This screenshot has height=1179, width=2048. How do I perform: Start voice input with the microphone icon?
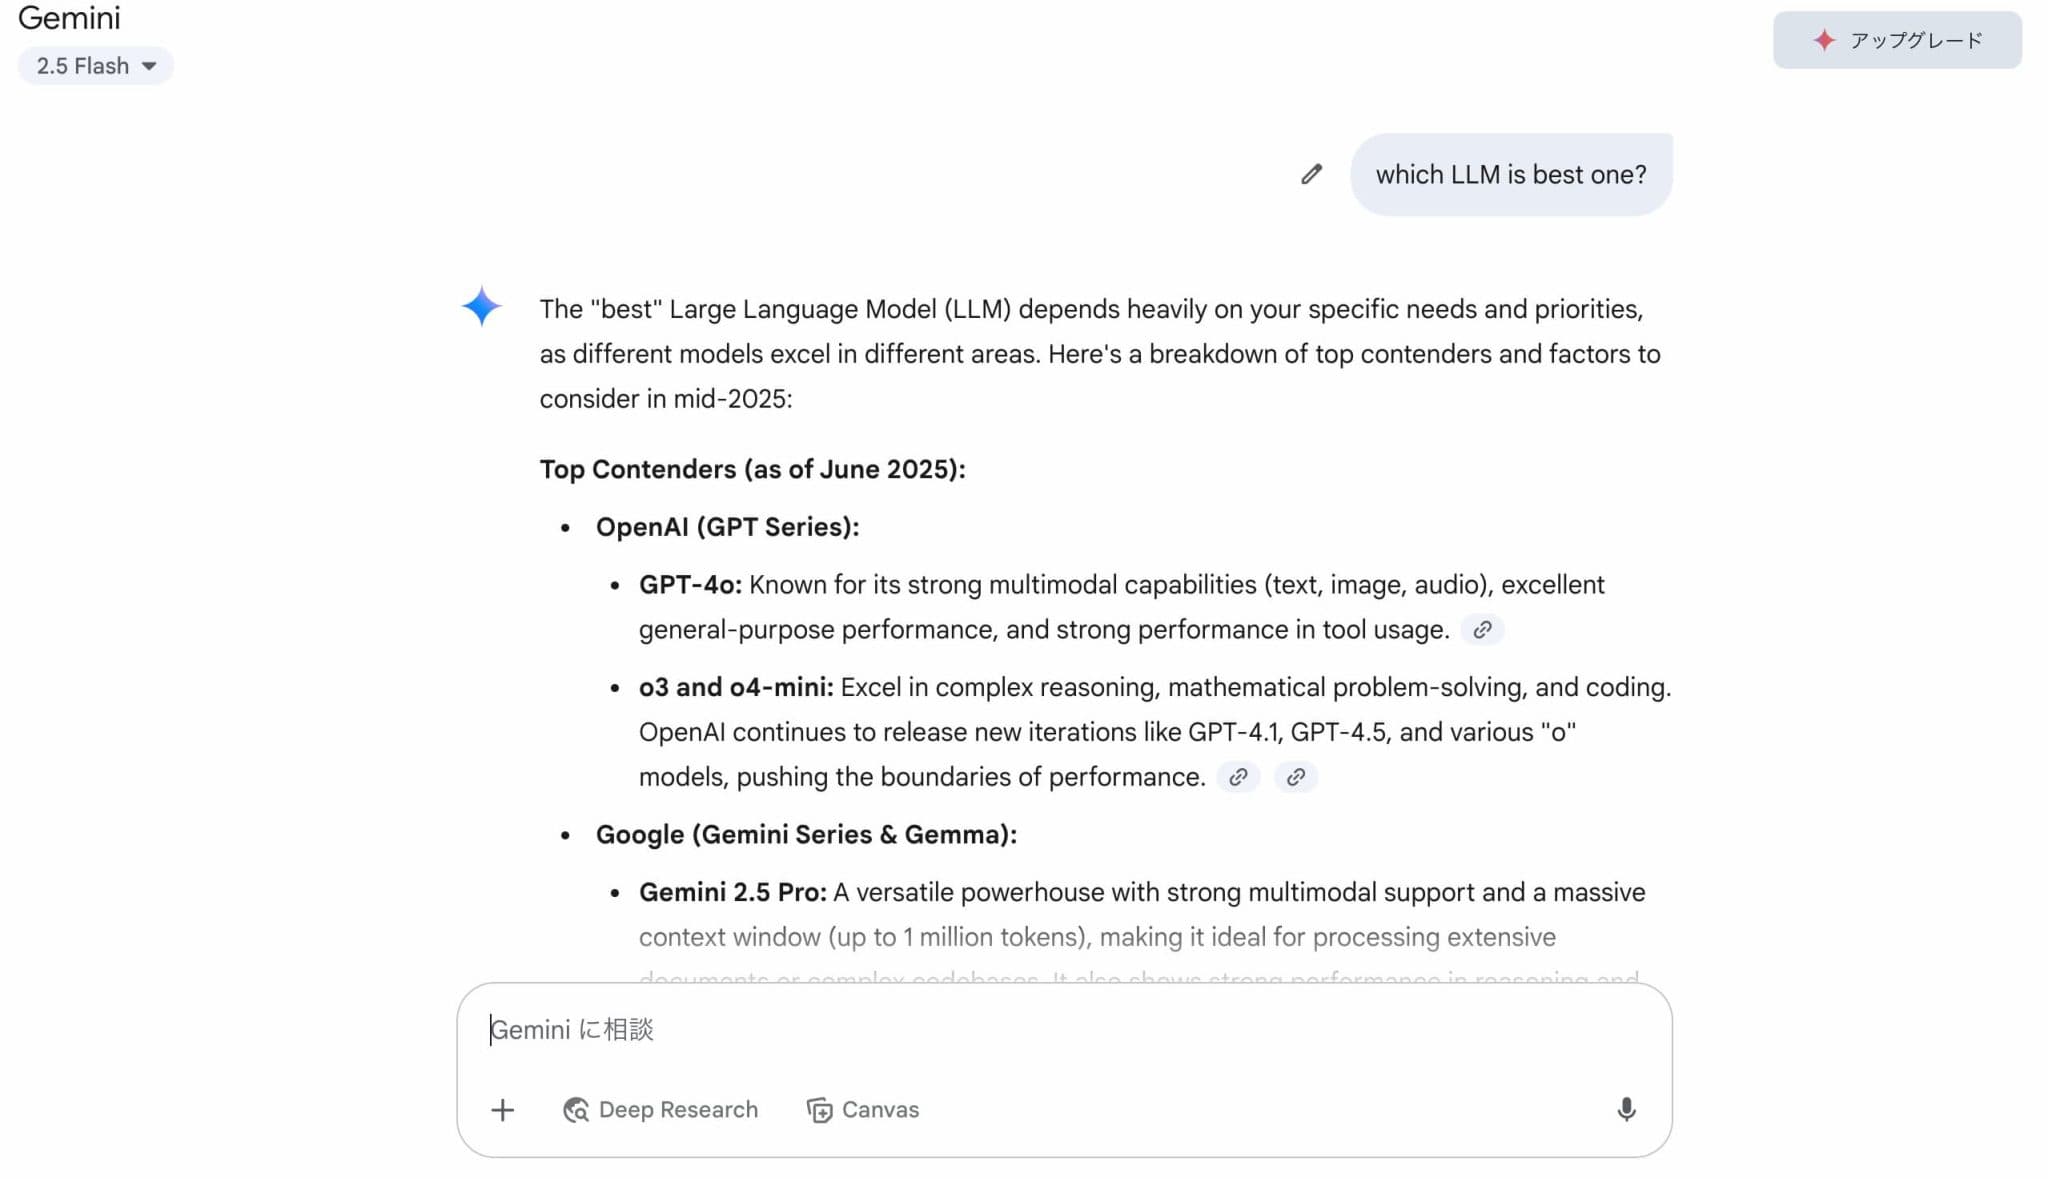point(1626,1109)
